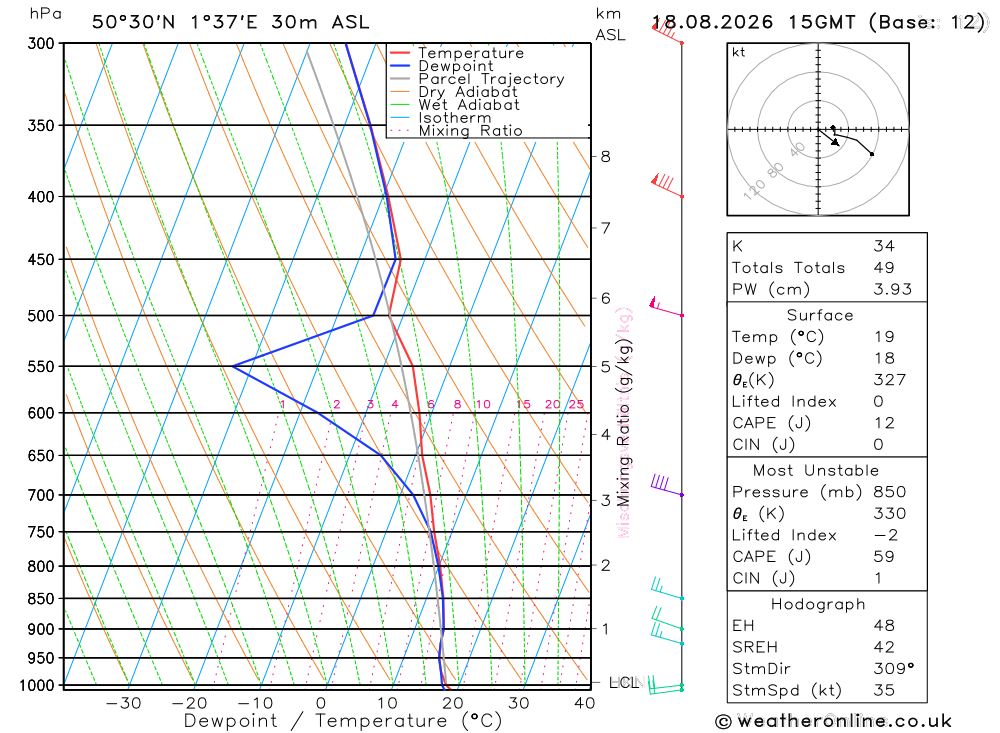Click the 1000 pressure level label

point(38,686)
